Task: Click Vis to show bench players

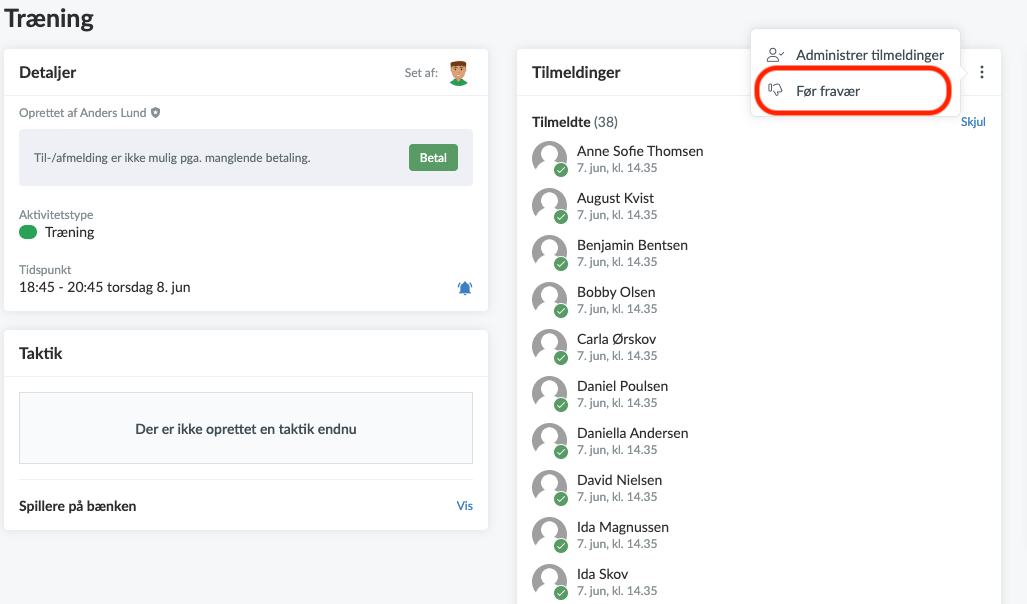Action: click(465, 506)
